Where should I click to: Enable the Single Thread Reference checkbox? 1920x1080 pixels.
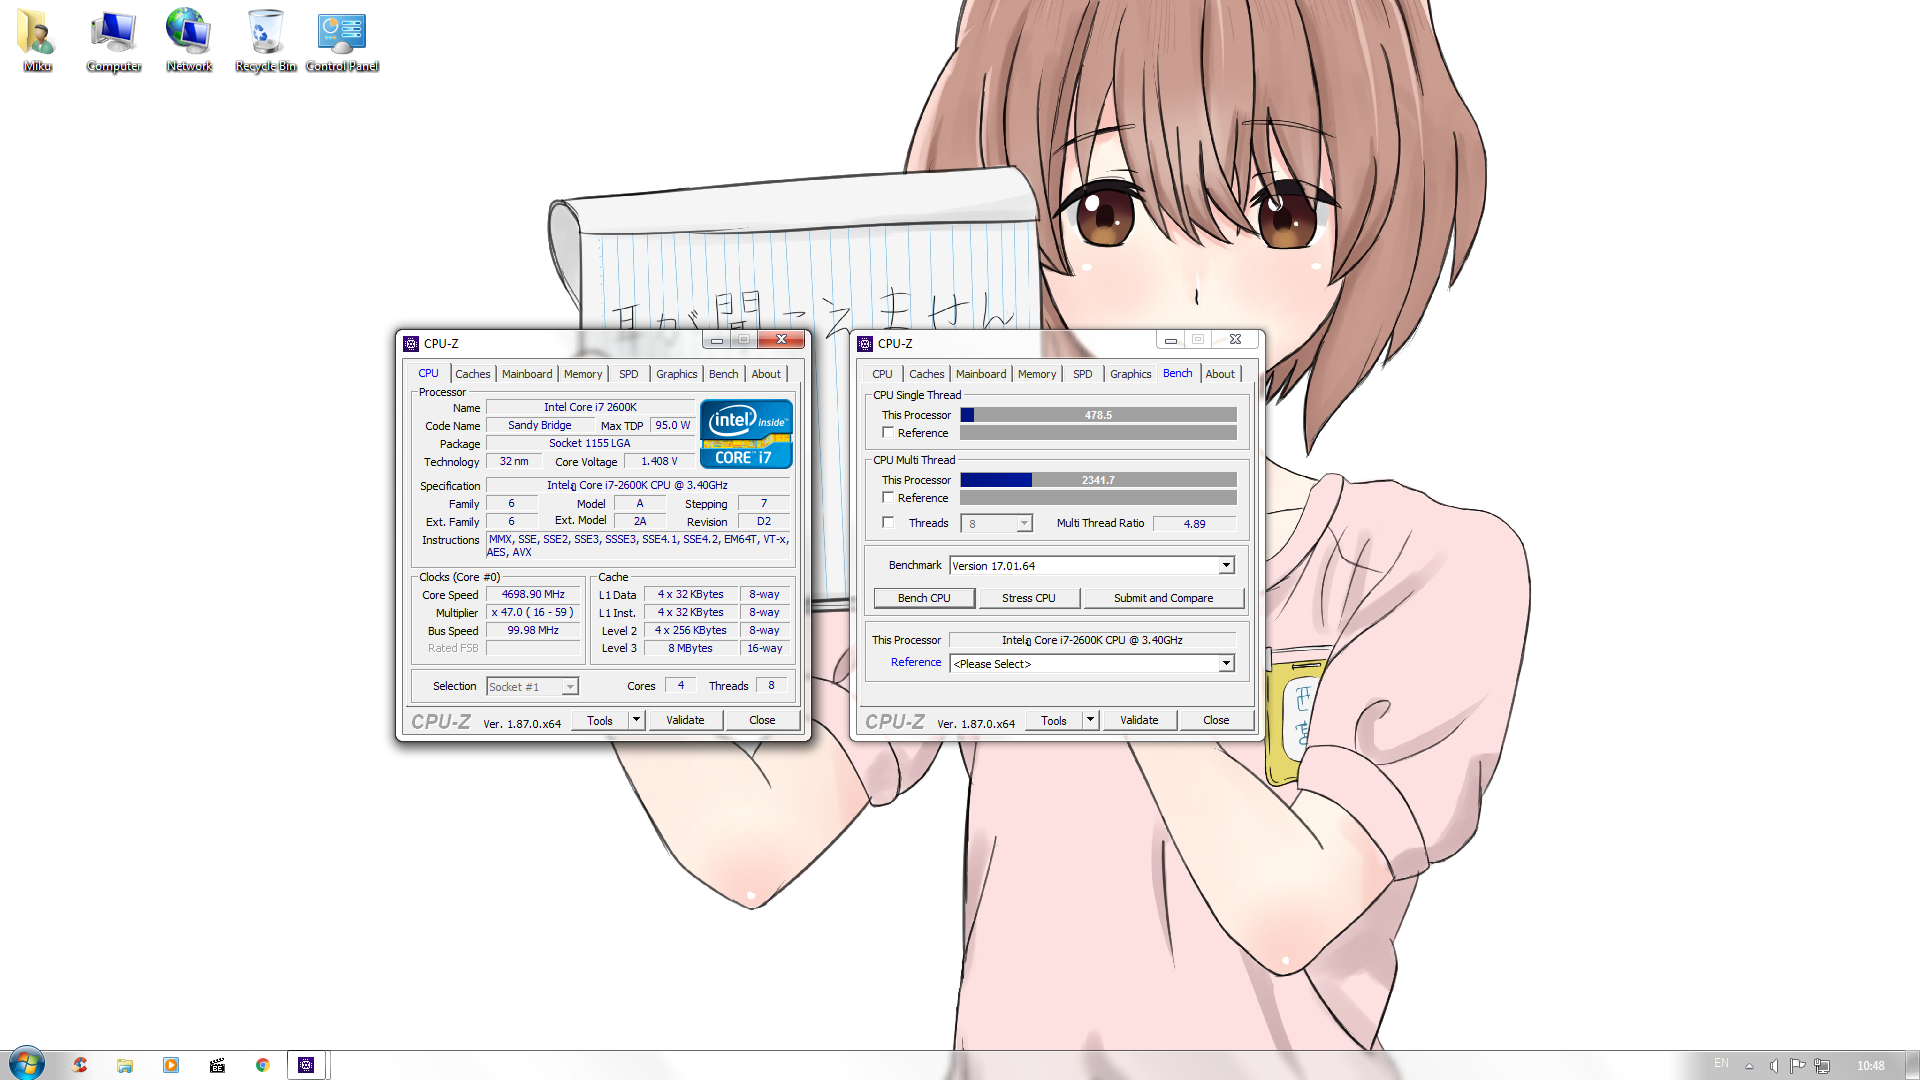(x=888, y=433)
